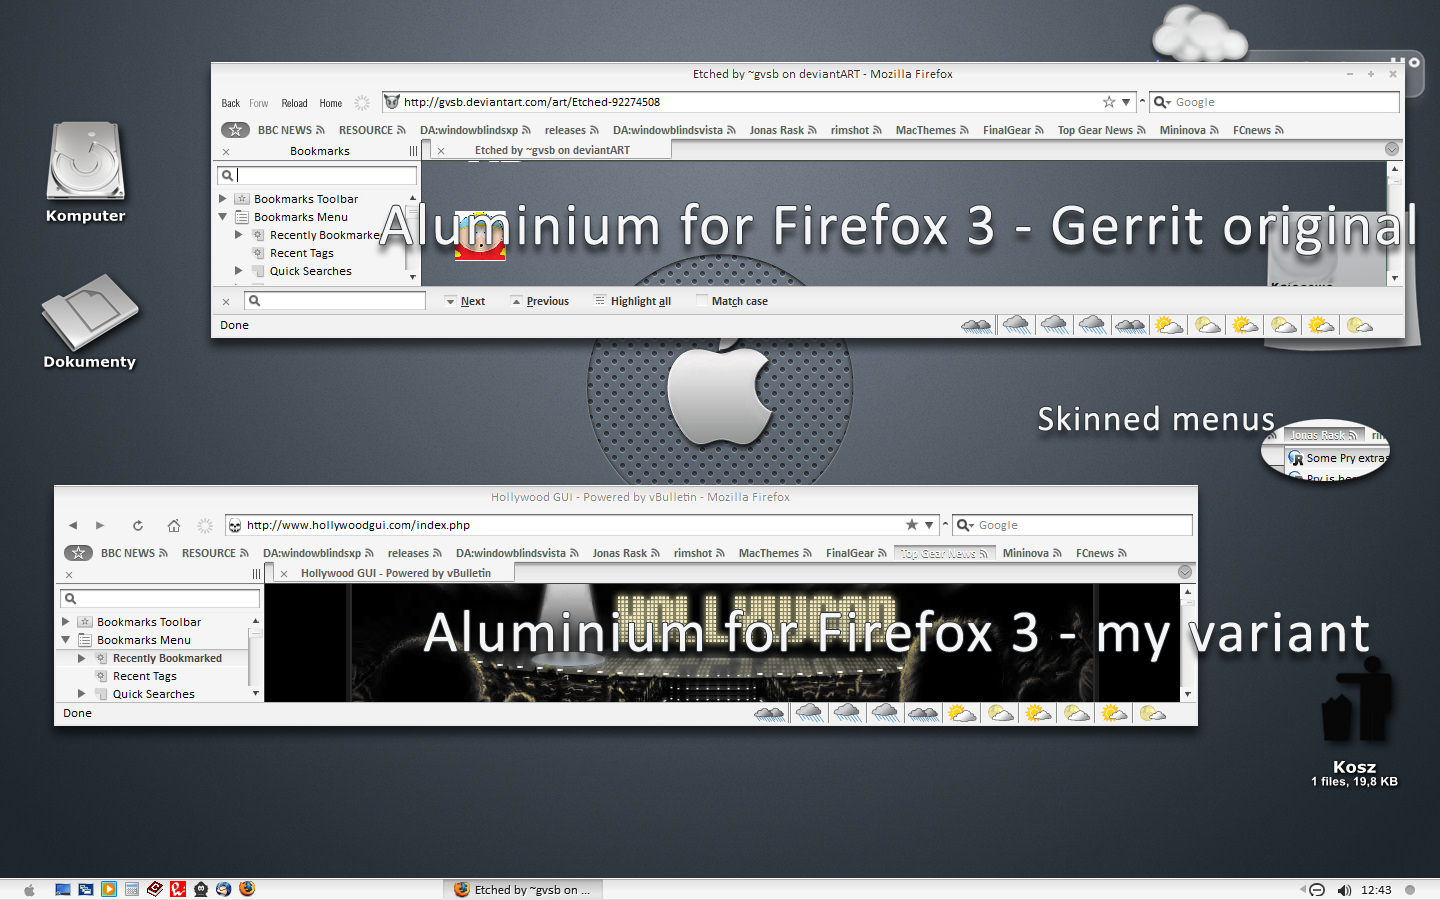Click the back arrow in Hollywood GUI window
The height and width of the screenshot is (900, 1440).
[73, 525]
